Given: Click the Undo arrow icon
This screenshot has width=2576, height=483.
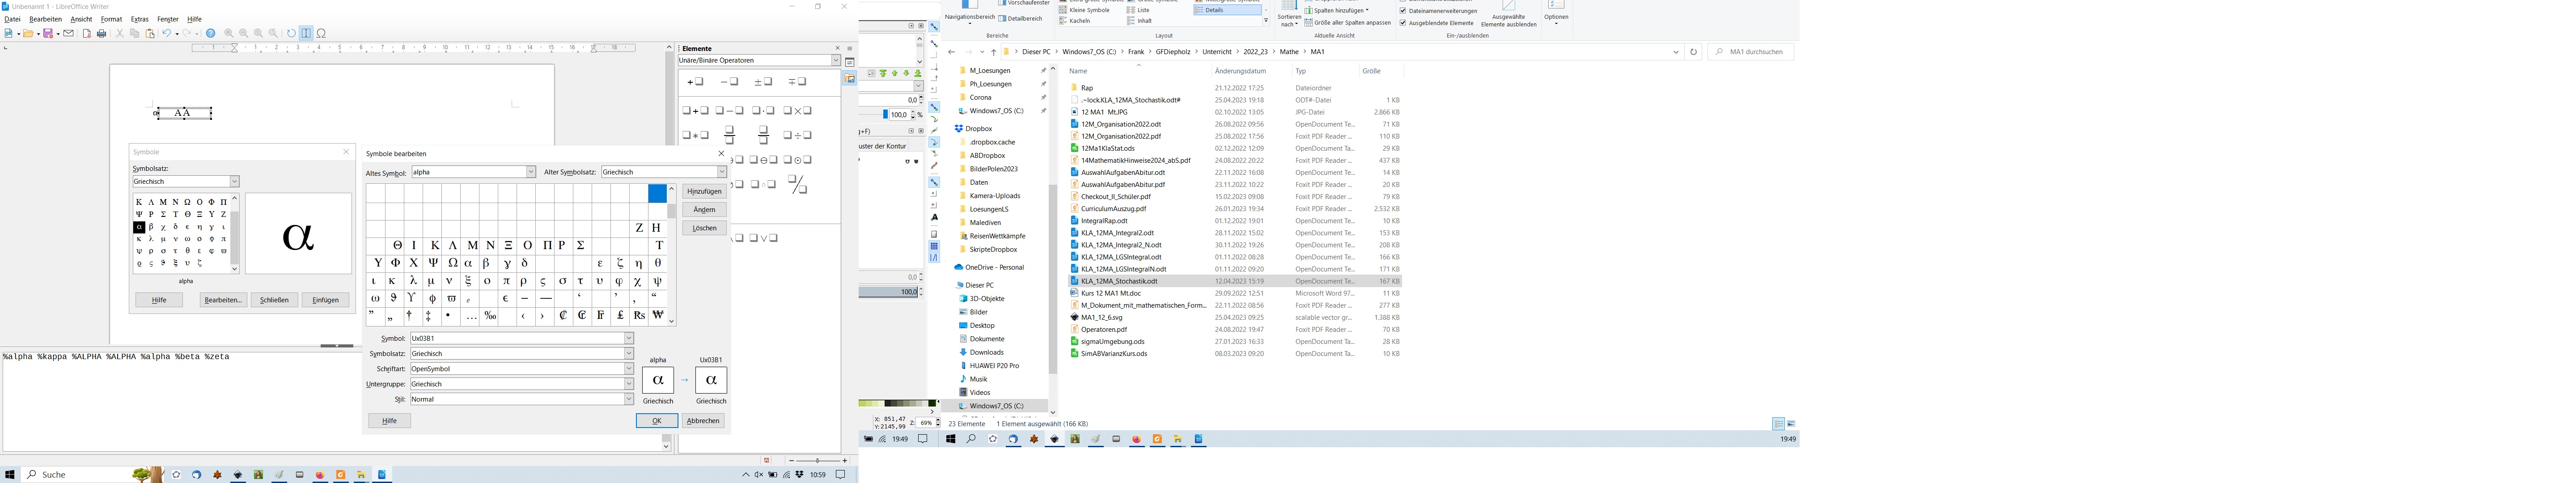Looking at the screenshot, I should pos(167,33).
